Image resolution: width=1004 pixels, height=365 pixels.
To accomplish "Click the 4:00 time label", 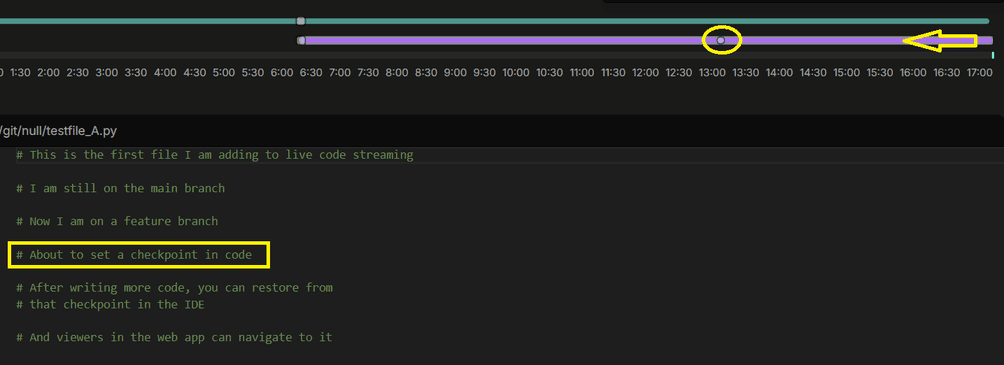I will pyautogui.click(x=165, y=72).
